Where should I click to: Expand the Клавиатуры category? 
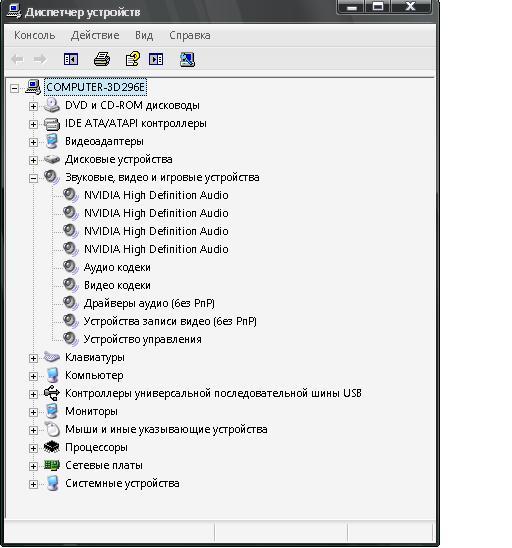point(33,358)
